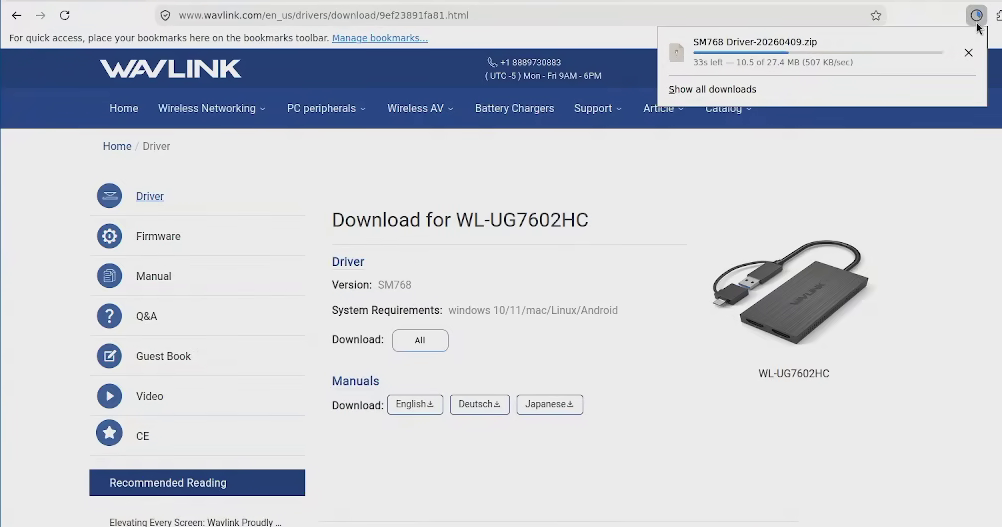Open the Guest Book pencil icon
Viewport: 1002px width, 527px height.
[109, 356]
